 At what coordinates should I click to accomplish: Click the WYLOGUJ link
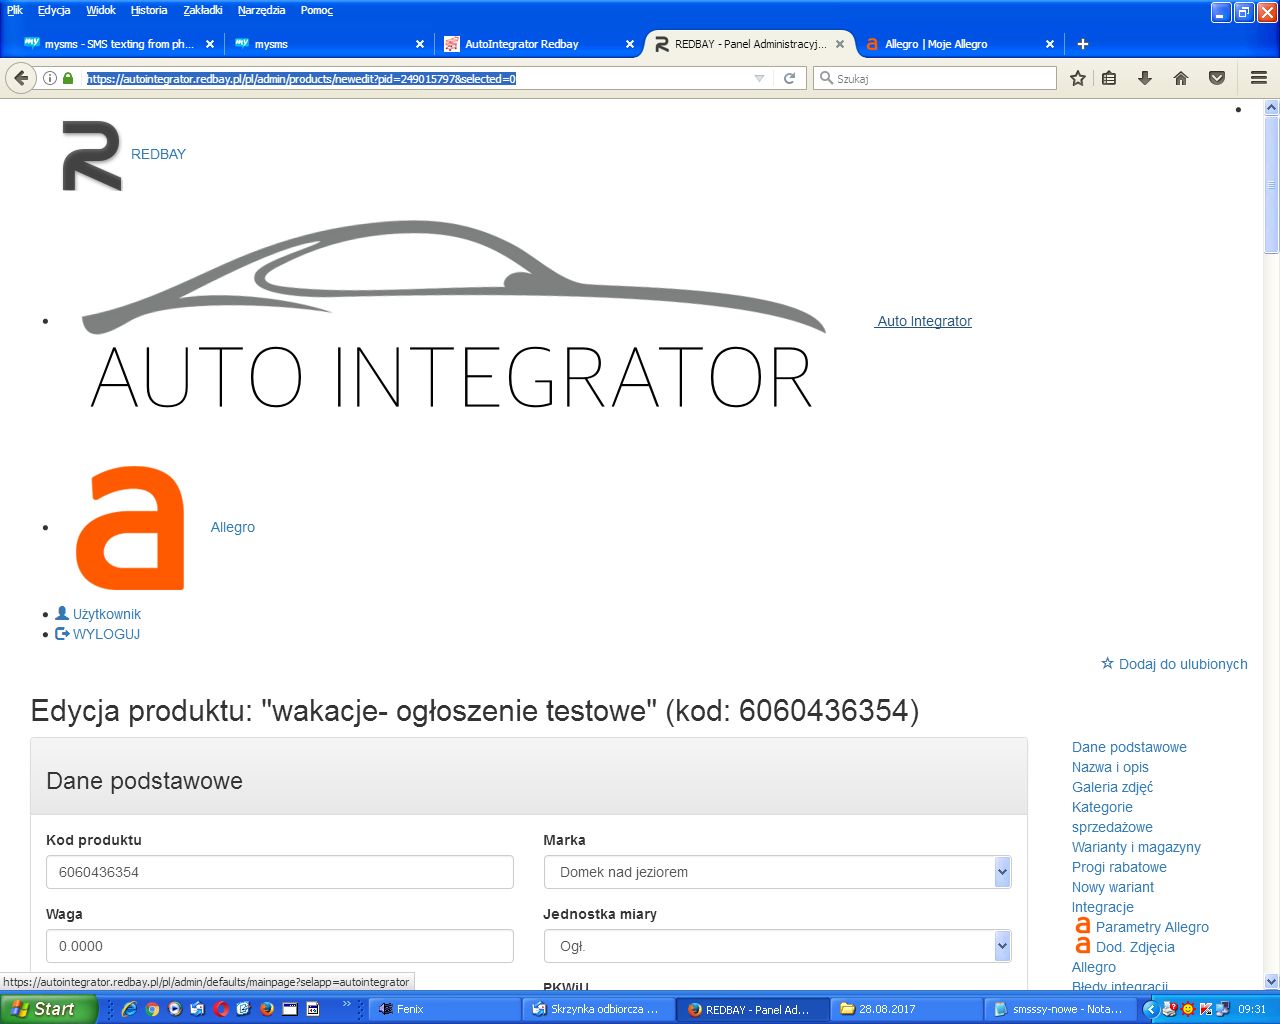106,634
